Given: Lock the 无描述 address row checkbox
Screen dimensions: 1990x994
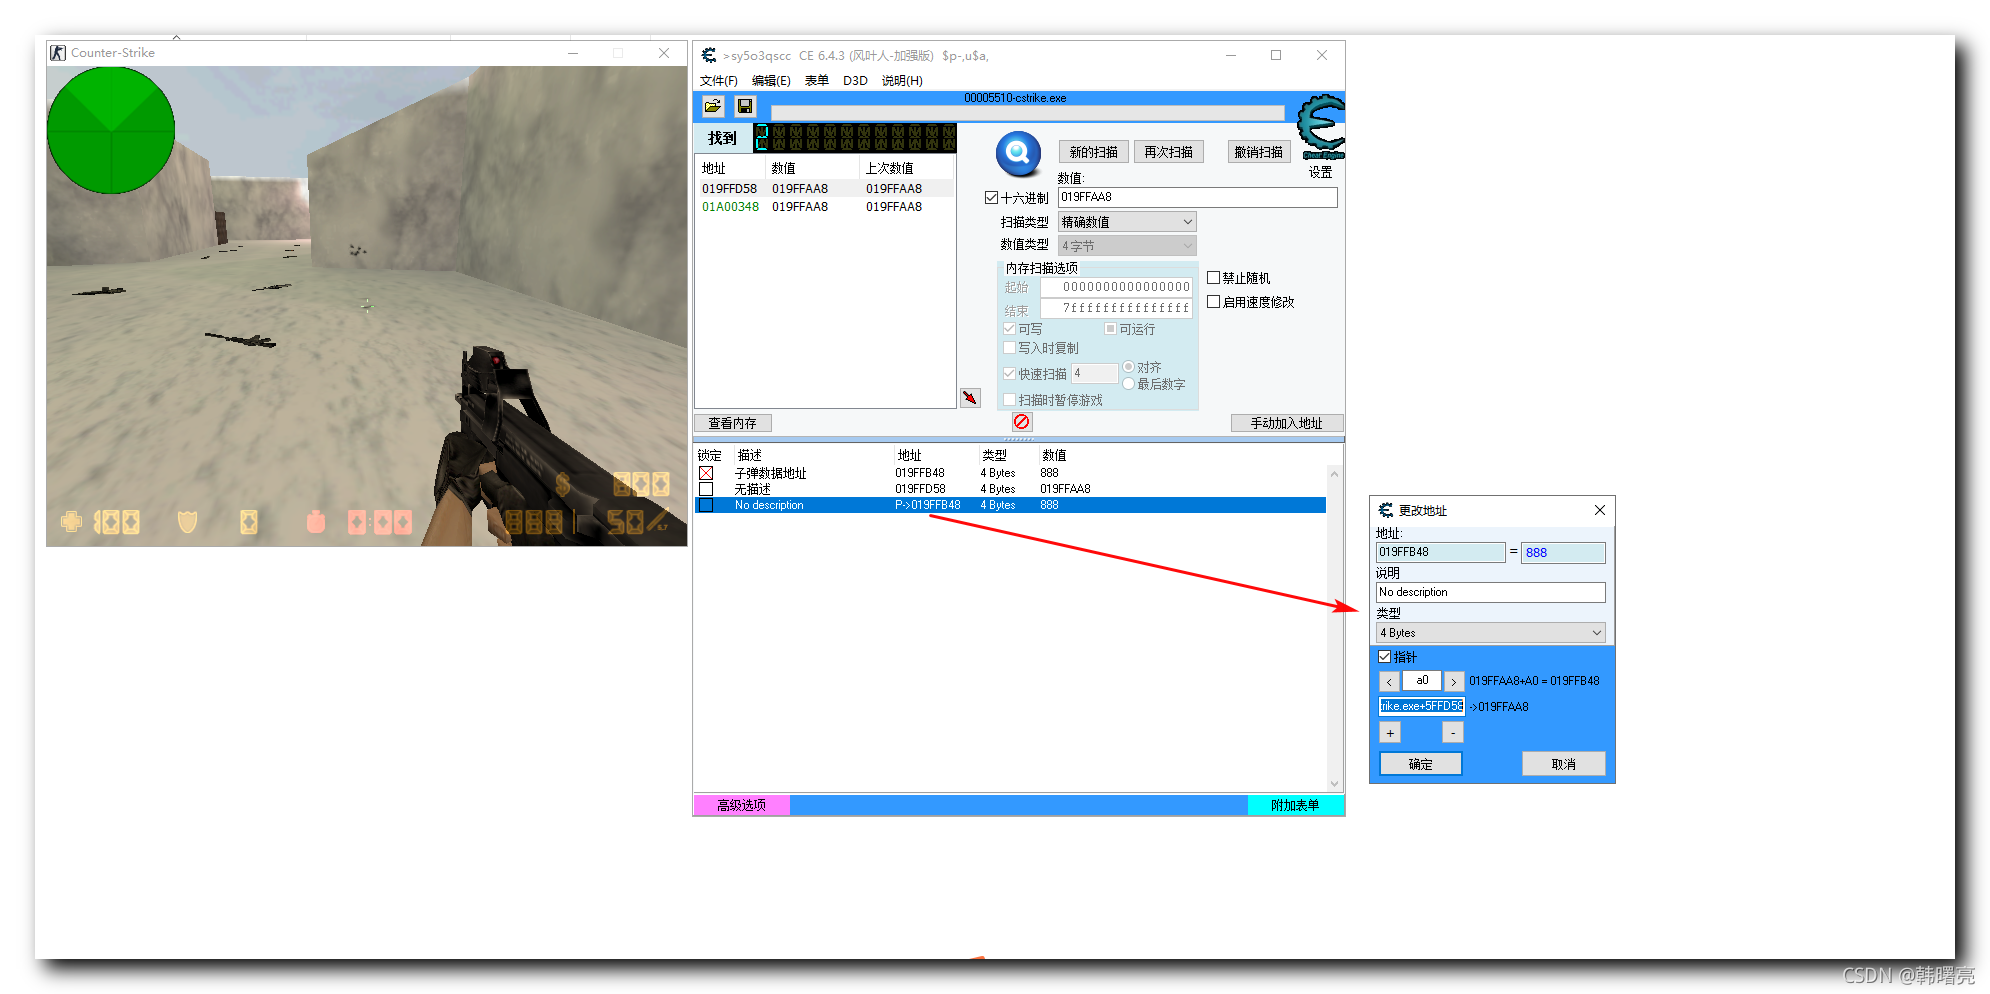Looking at the screenshot, I should click(x=706, y=489).
